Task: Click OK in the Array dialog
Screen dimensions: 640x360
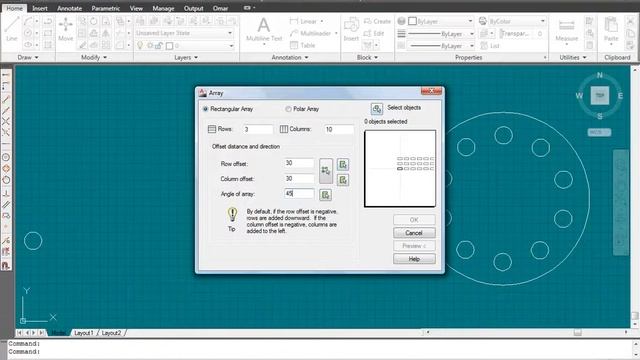Action: [x=414, y=220]
